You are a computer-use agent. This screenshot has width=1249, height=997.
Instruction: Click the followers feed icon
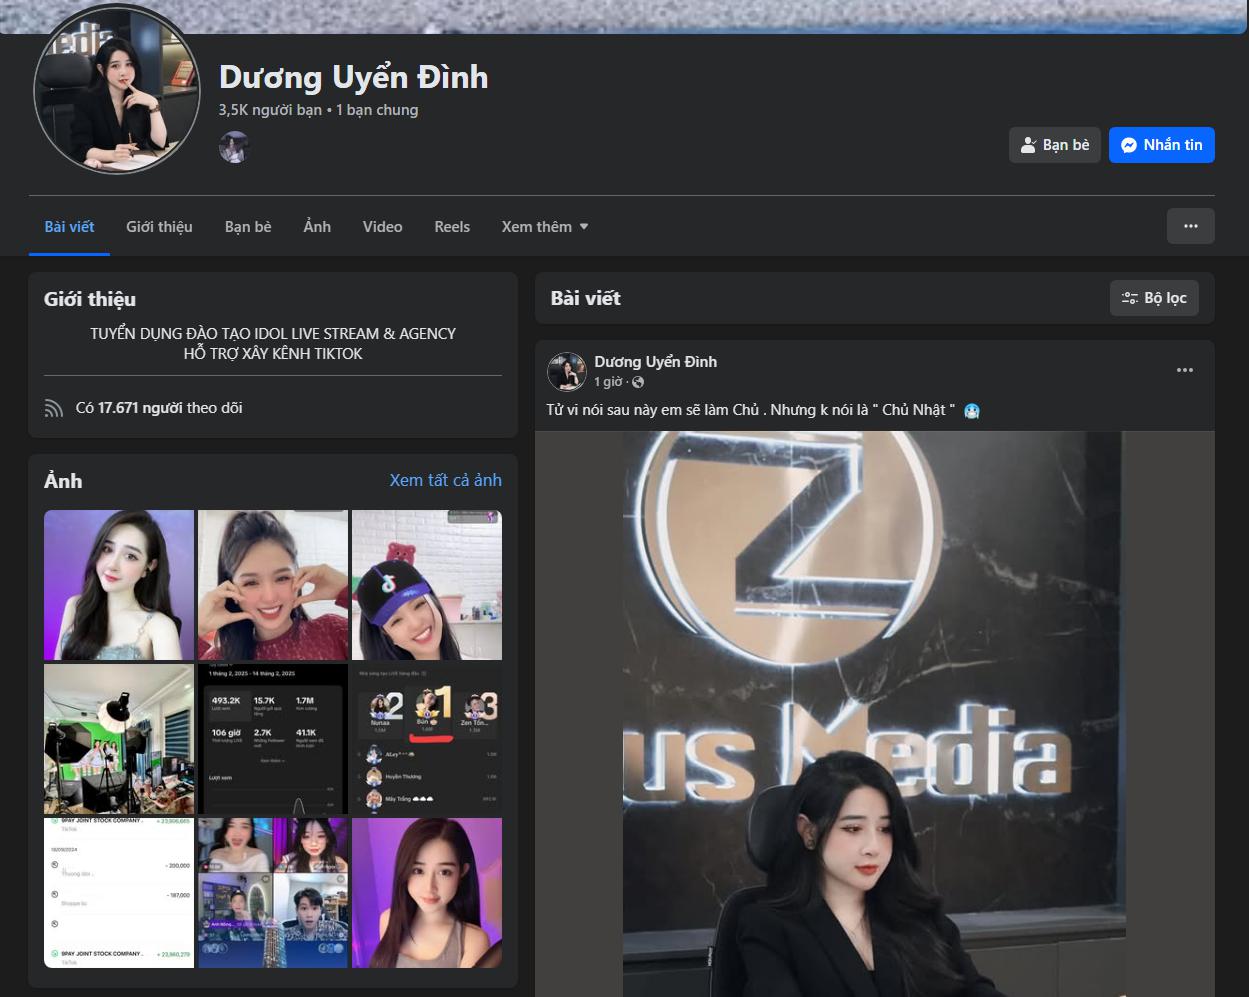pos(54,408)
